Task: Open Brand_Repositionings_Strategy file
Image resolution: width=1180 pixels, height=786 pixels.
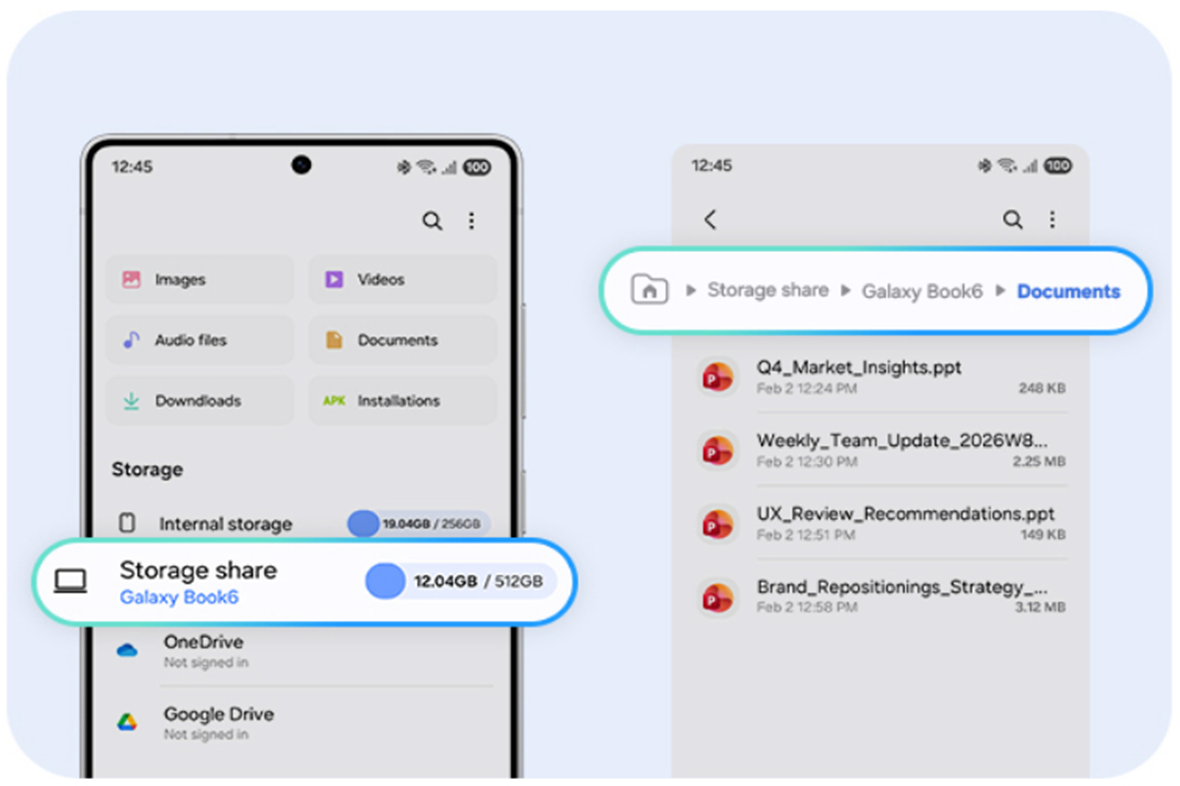Action: pyautogui.click(x=880, y=596)
